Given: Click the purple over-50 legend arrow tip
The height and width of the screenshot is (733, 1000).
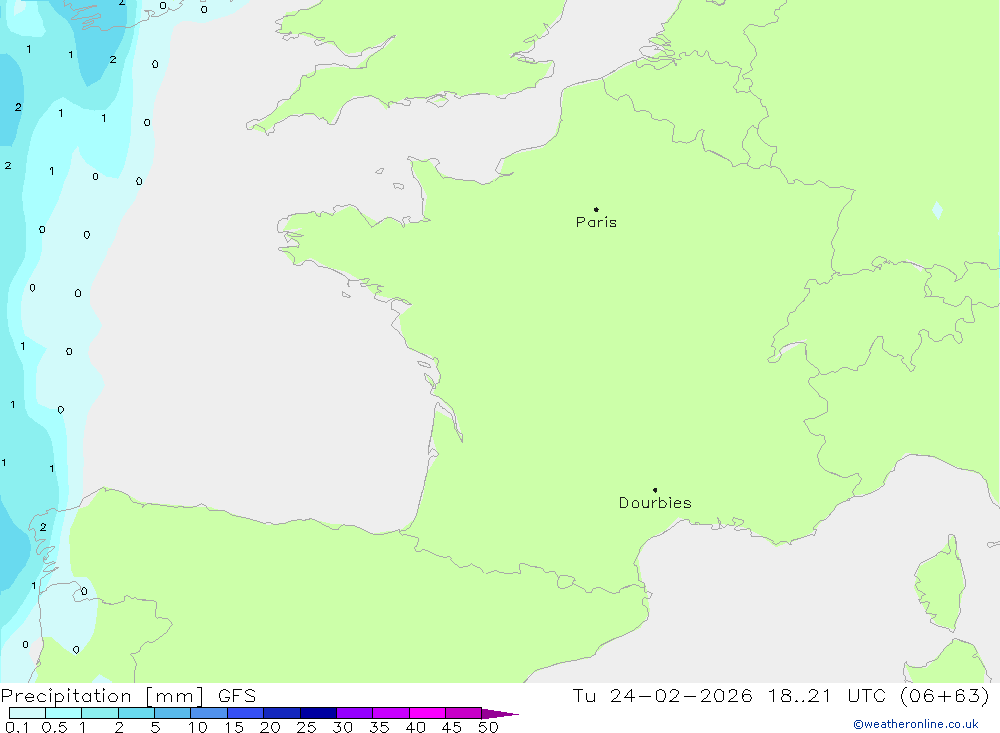Looking at the screenshot, I should [x=501, y=714].
